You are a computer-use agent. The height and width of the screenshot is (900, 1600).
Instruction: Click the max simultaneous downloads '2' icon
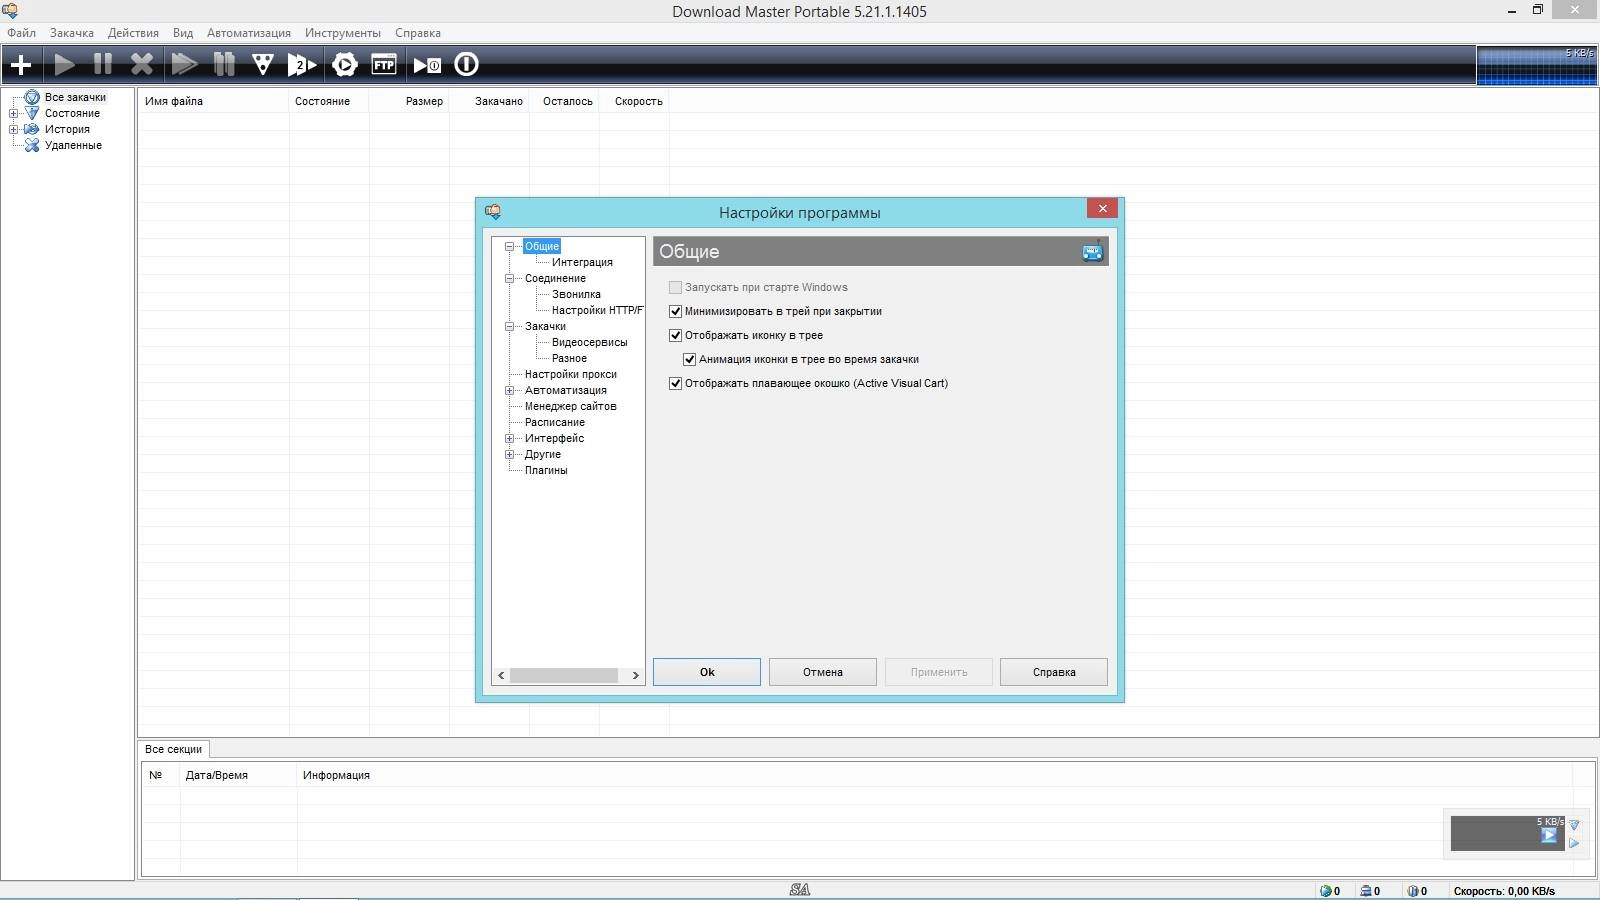click(x=301, y=65)
